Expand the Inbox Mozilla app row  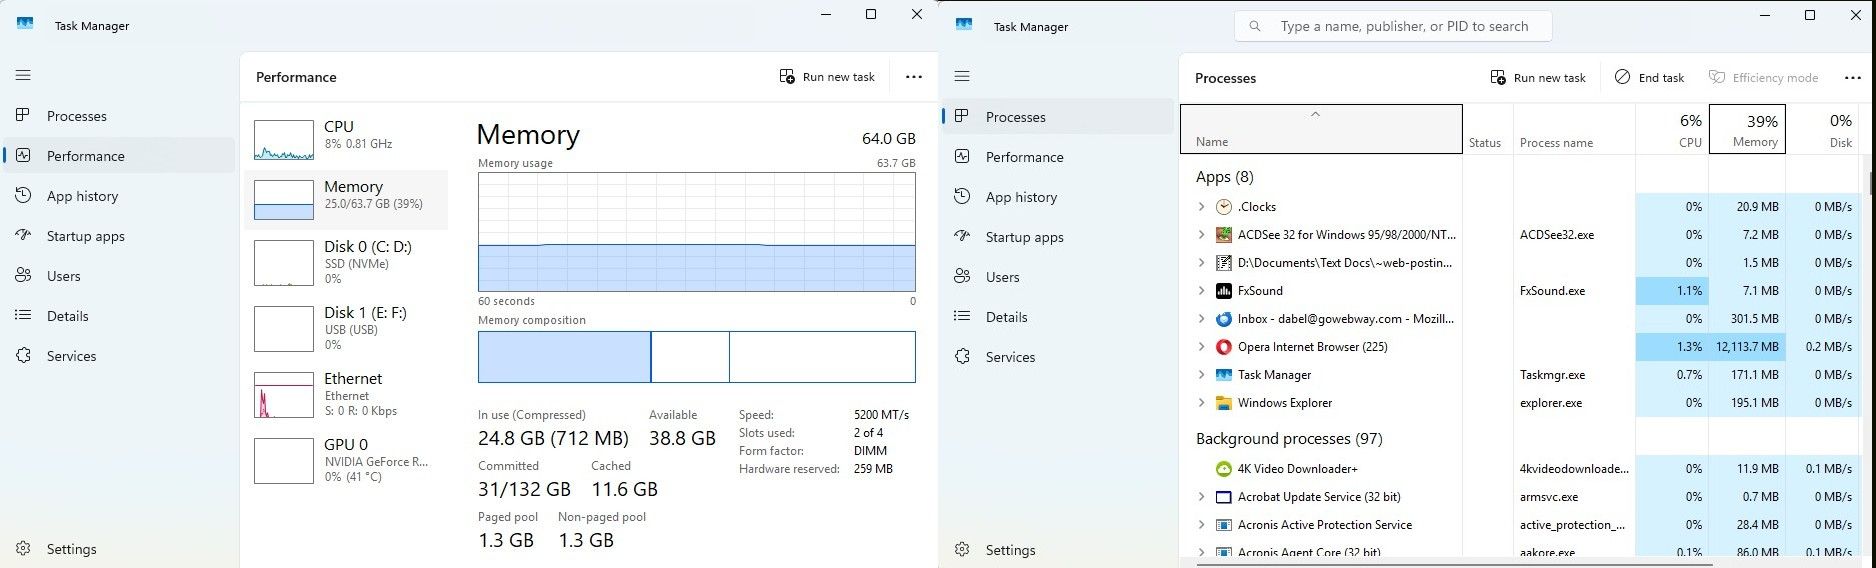click(x=1201, y=319)
